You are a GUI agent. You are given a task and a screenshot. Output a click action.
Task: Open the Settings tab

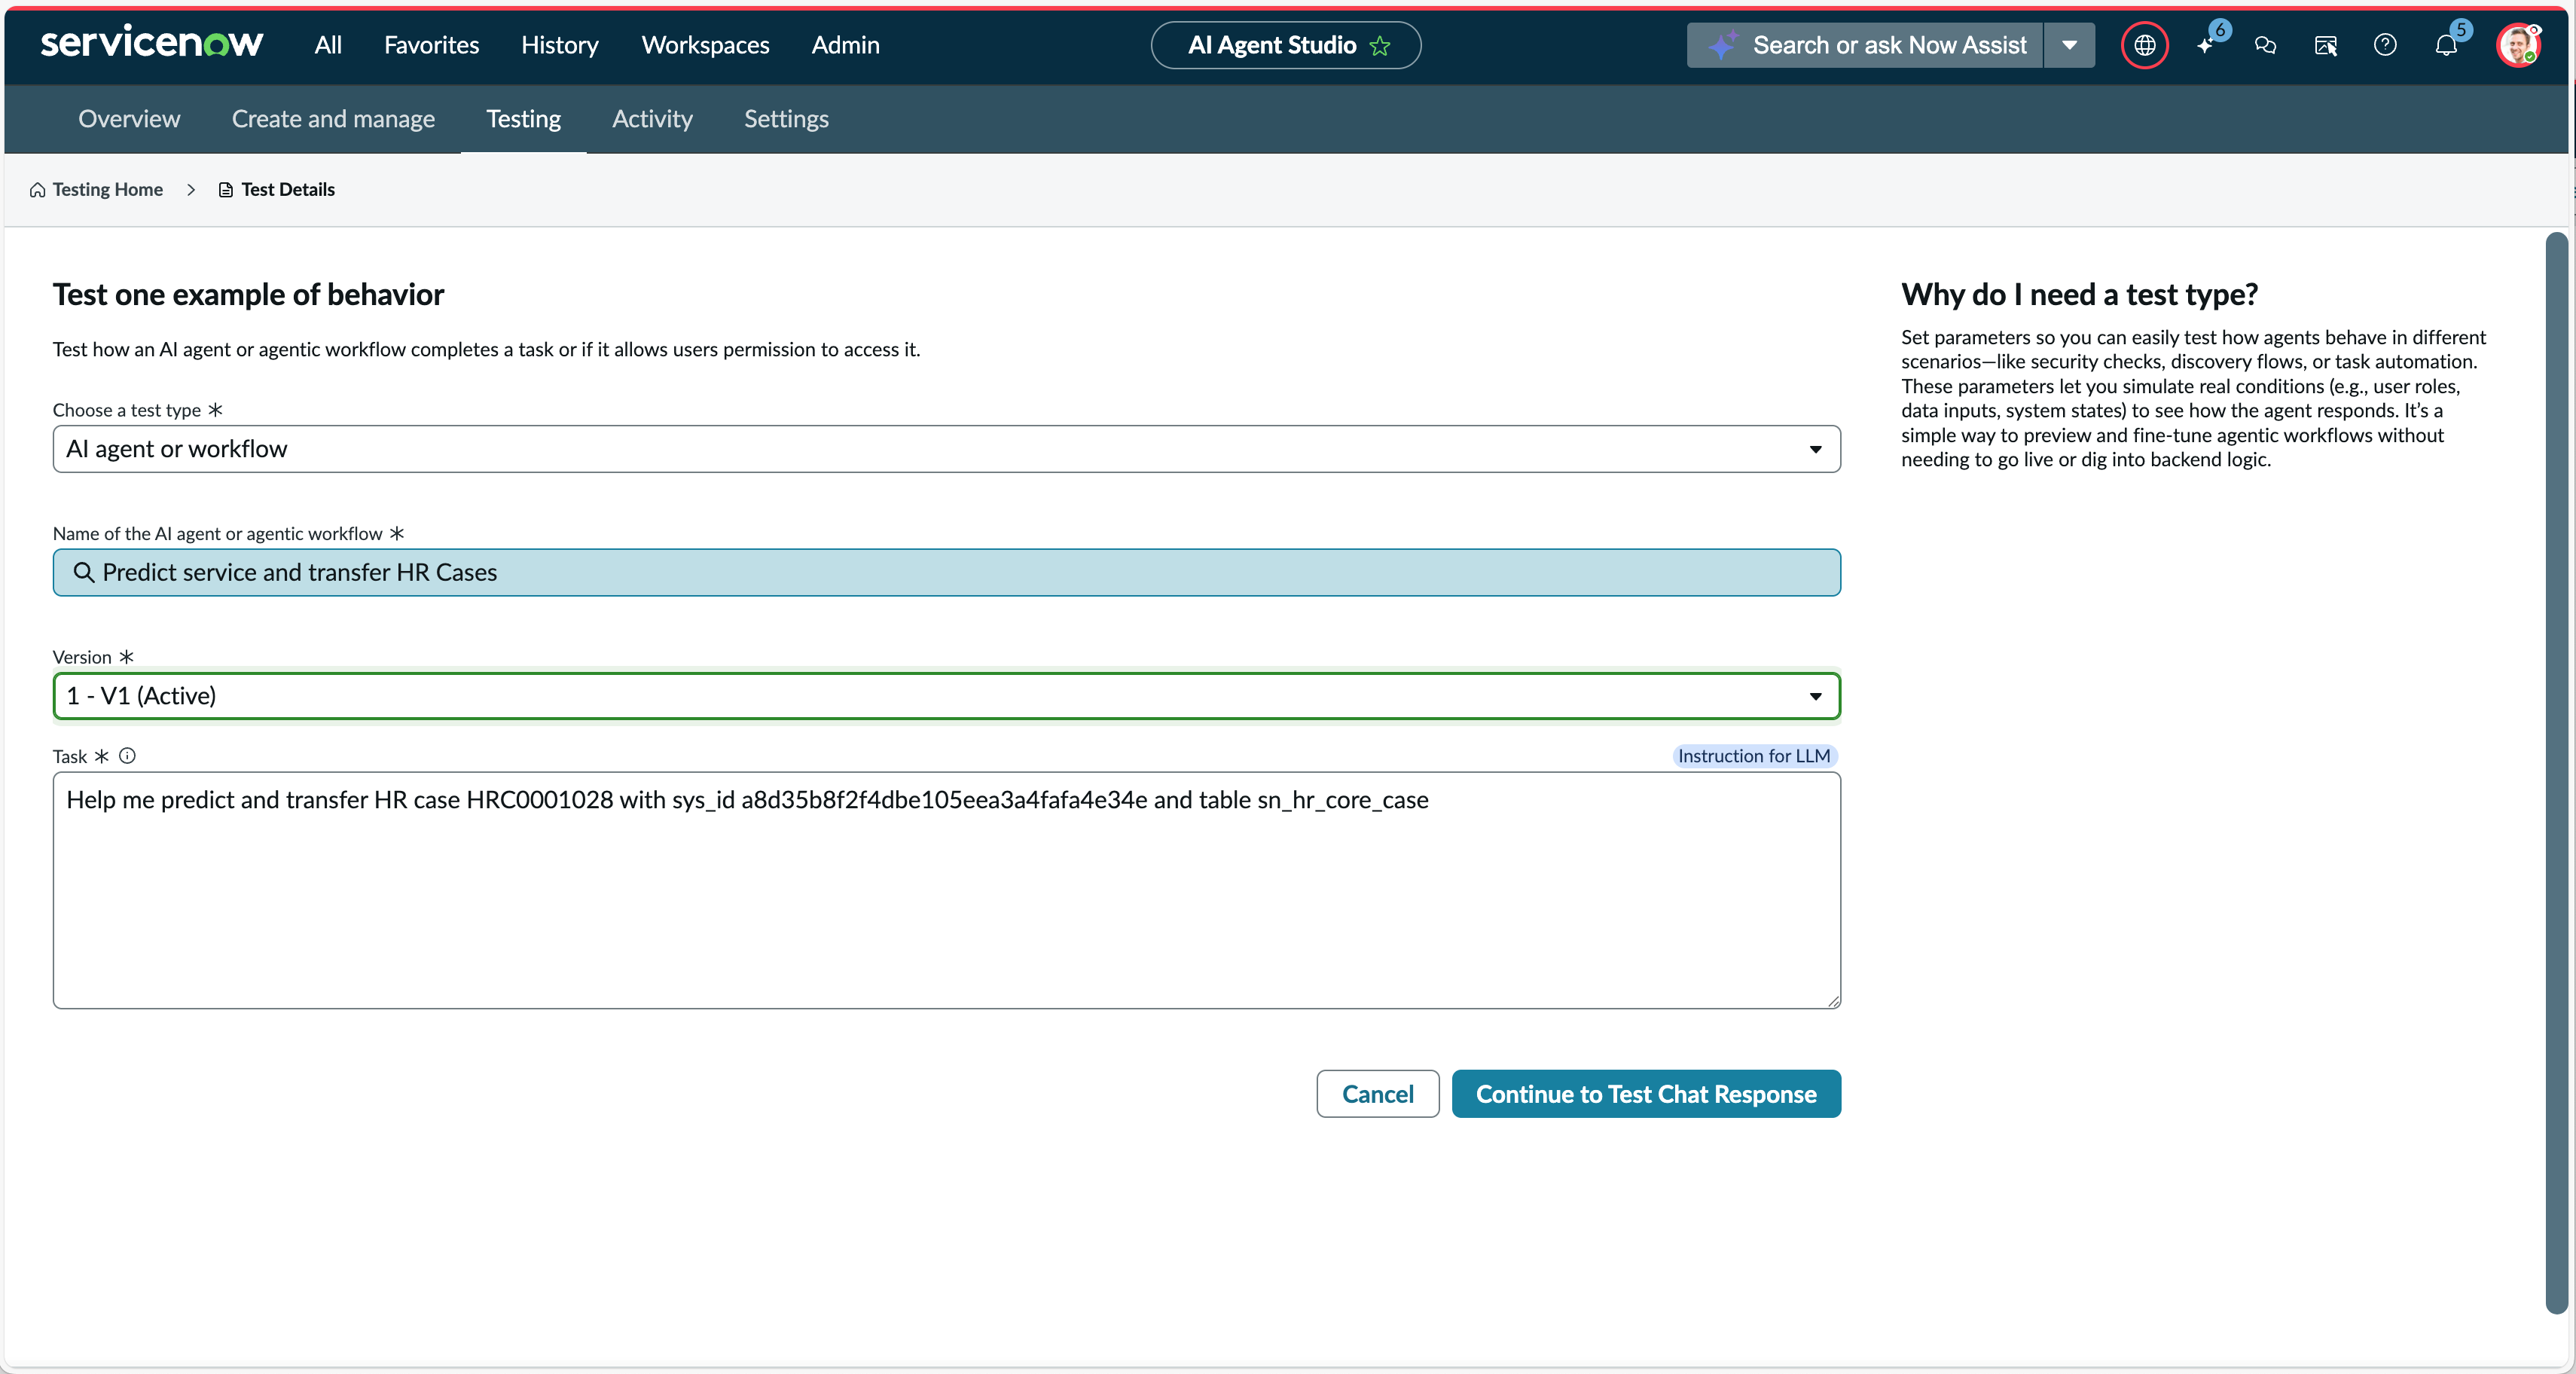786,119
